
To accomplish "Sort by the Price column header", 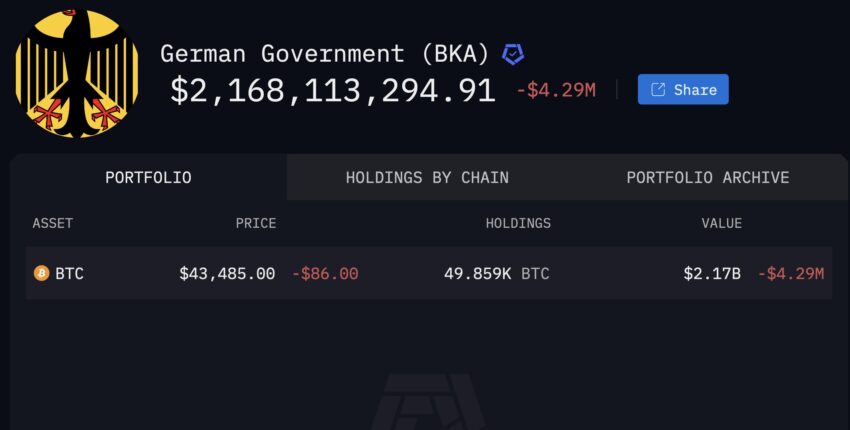I will coord(256,223).
